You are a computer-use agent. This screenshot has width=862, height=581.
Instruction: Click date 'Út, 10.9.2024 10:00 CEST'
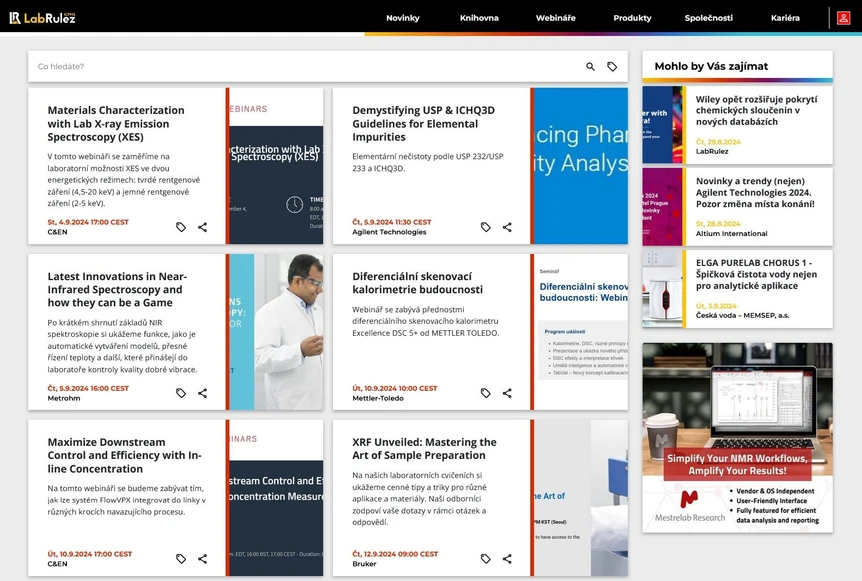coord(395,388)
